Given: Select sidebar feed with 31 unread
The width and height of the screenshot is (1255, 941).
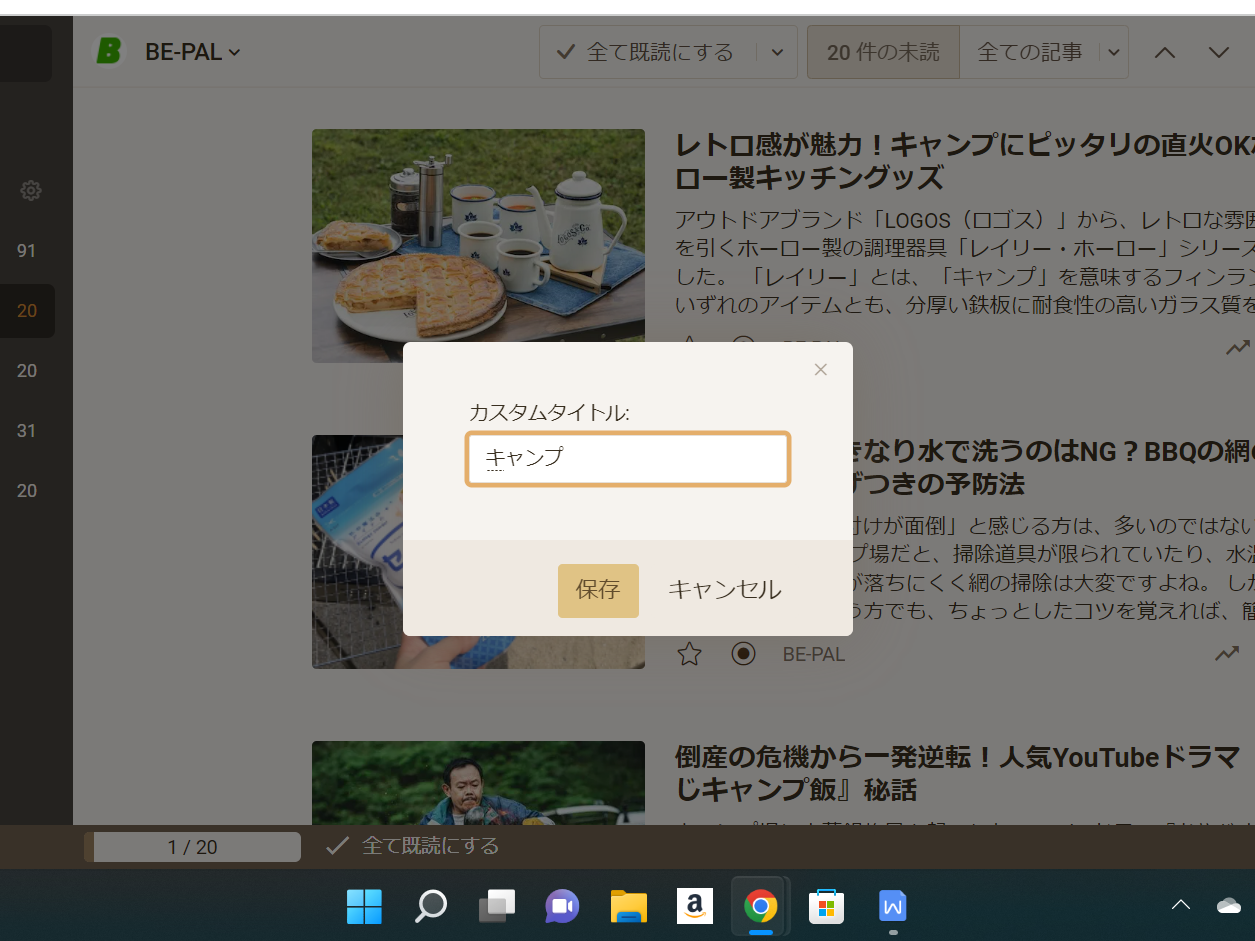Looking at the screenshot, I should pyautogui.click(x=27, y=431).
